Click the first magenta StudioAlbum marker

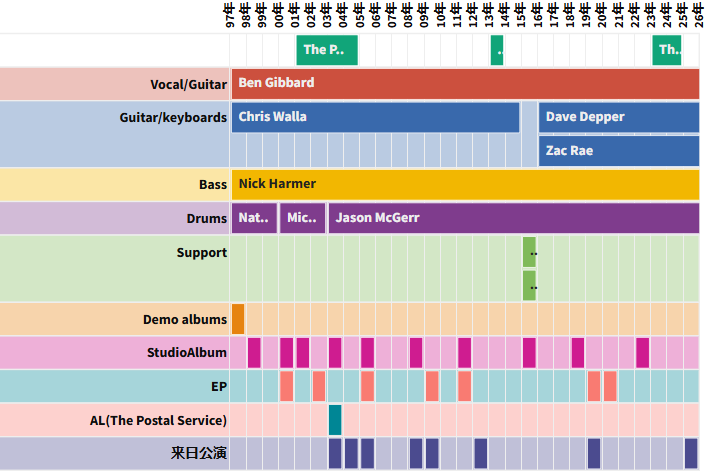[254, 352]
